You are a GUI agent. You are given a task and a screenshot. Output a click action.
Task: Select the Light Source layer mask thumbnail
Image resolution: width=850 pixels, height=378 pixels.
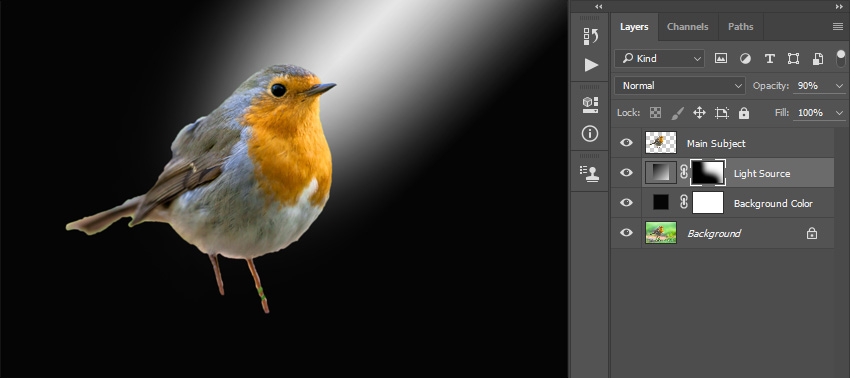(708, 172)
